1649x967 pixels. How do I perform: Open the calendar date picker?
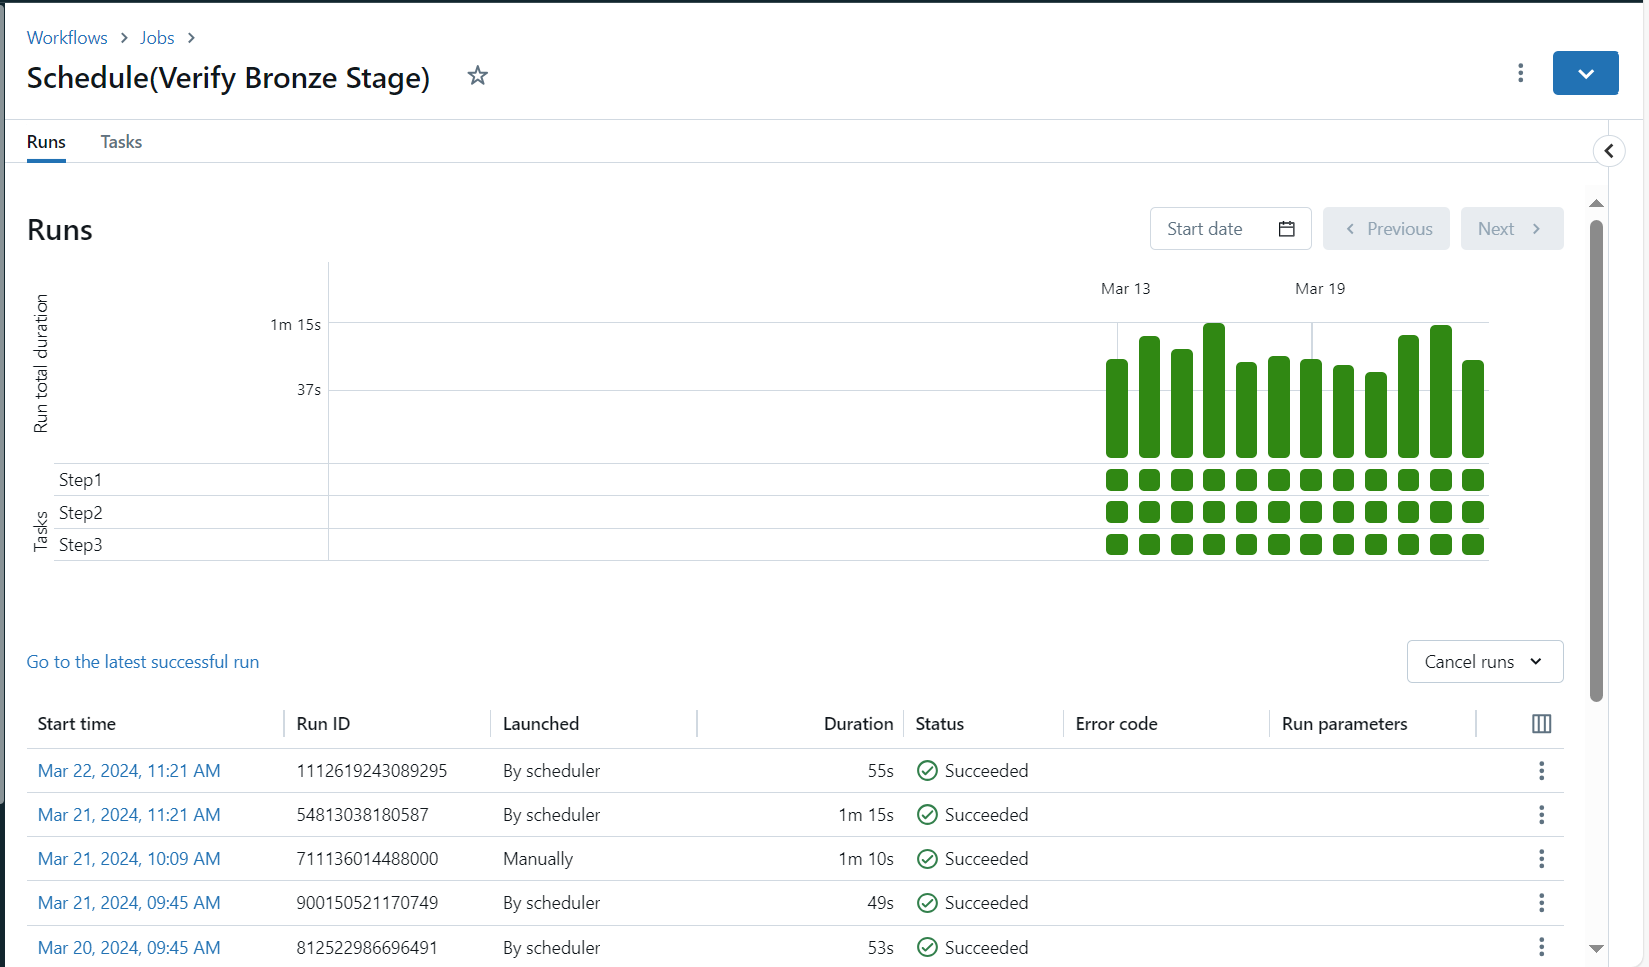1287,228
